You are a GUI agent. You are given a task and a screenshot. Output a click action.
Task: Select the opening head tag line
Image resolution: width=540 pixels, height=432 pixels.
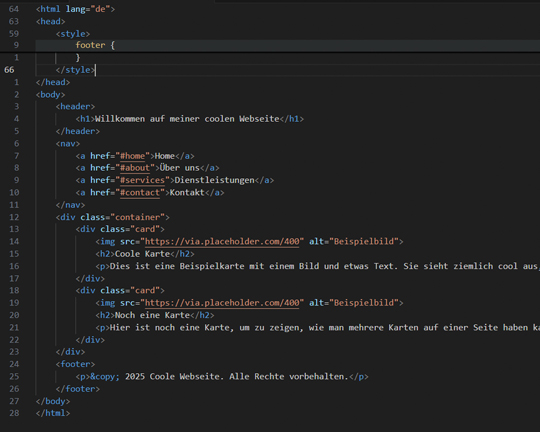[50, 21]
